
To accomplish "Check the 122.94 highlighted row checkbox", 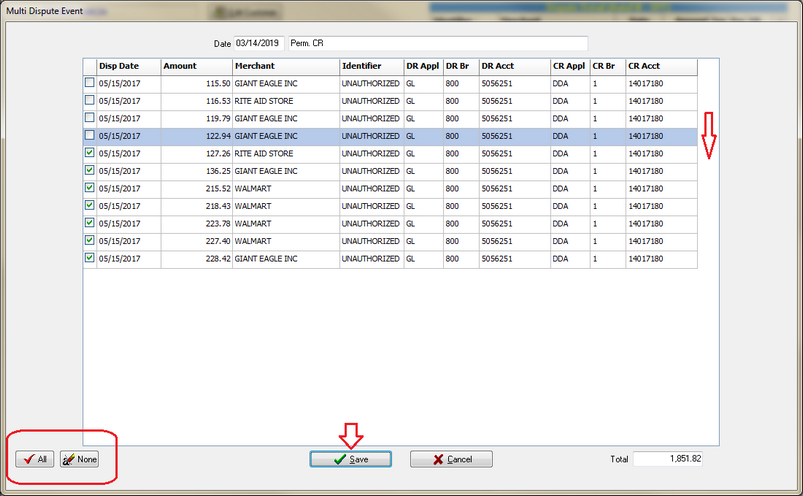I will (x=90, y=136).
